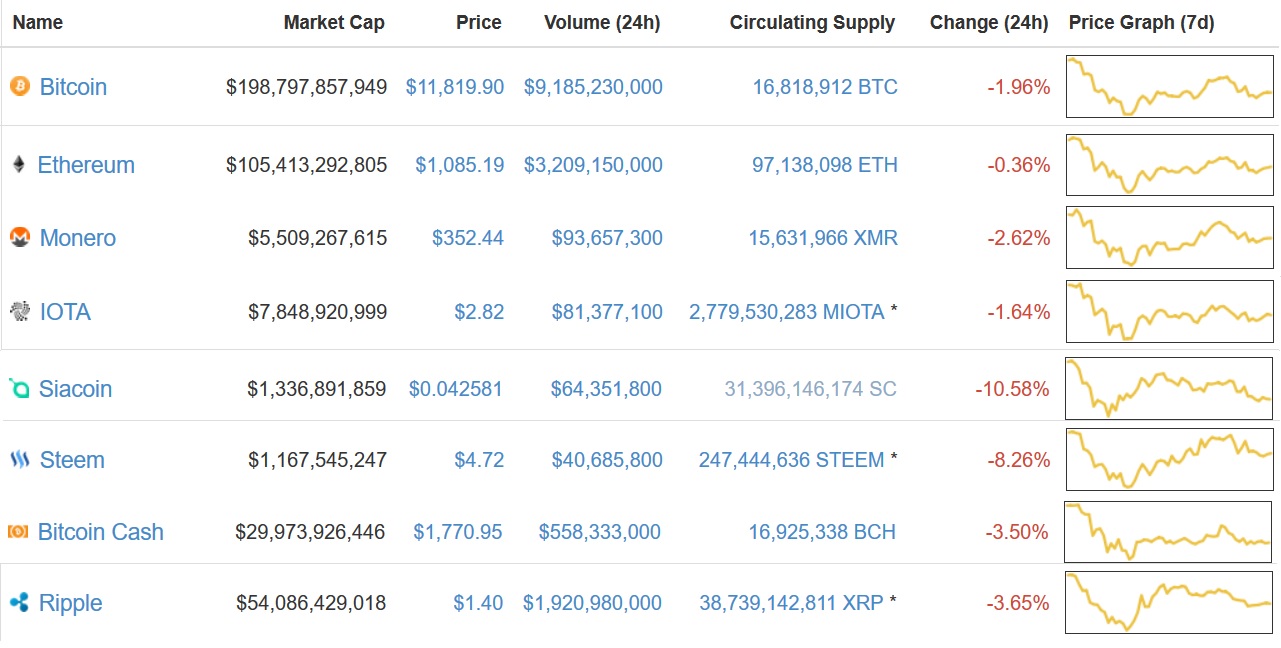Click the Bitcoin logo icon
This screenshot has height=648, width=1281.
(20, 87)
